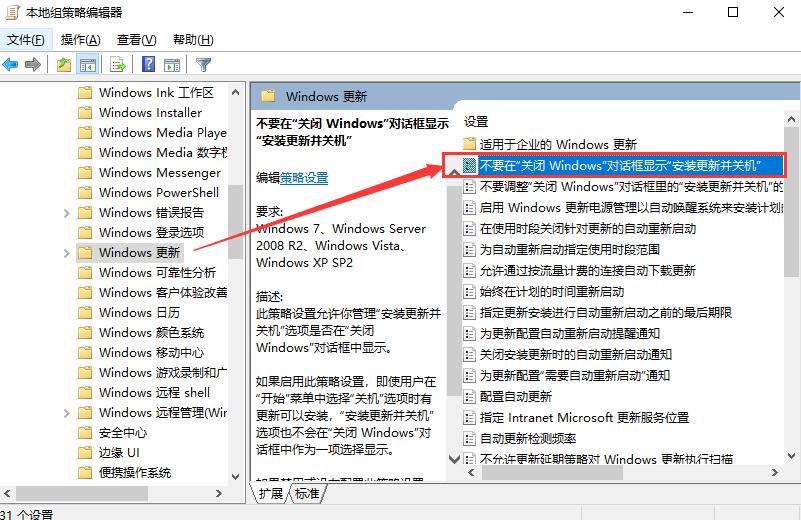
Task: Switch to the 扩展 tab
Action: tap(270, 493)
